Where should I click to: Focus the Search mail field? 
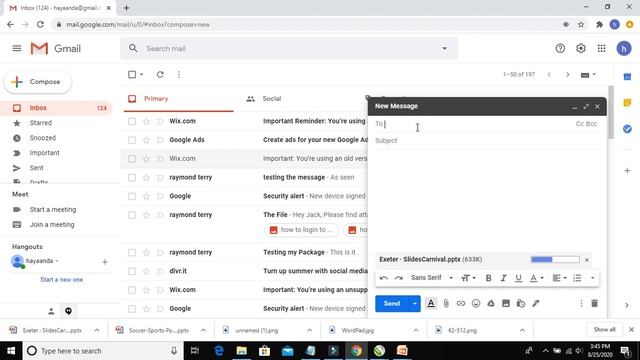(290, 49)
